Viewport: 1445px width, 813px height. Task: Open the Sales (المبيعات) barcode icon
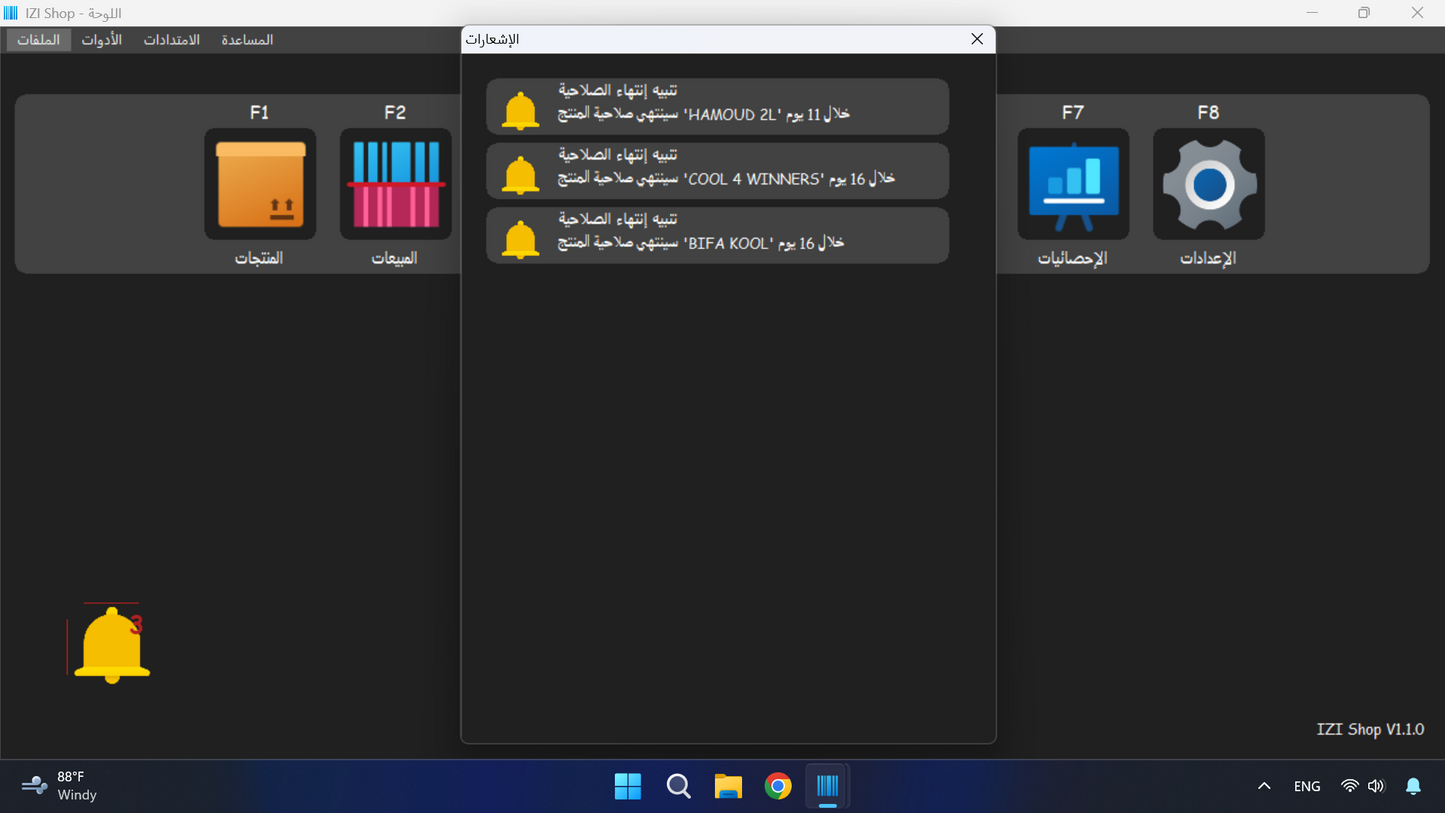[395, 184]
